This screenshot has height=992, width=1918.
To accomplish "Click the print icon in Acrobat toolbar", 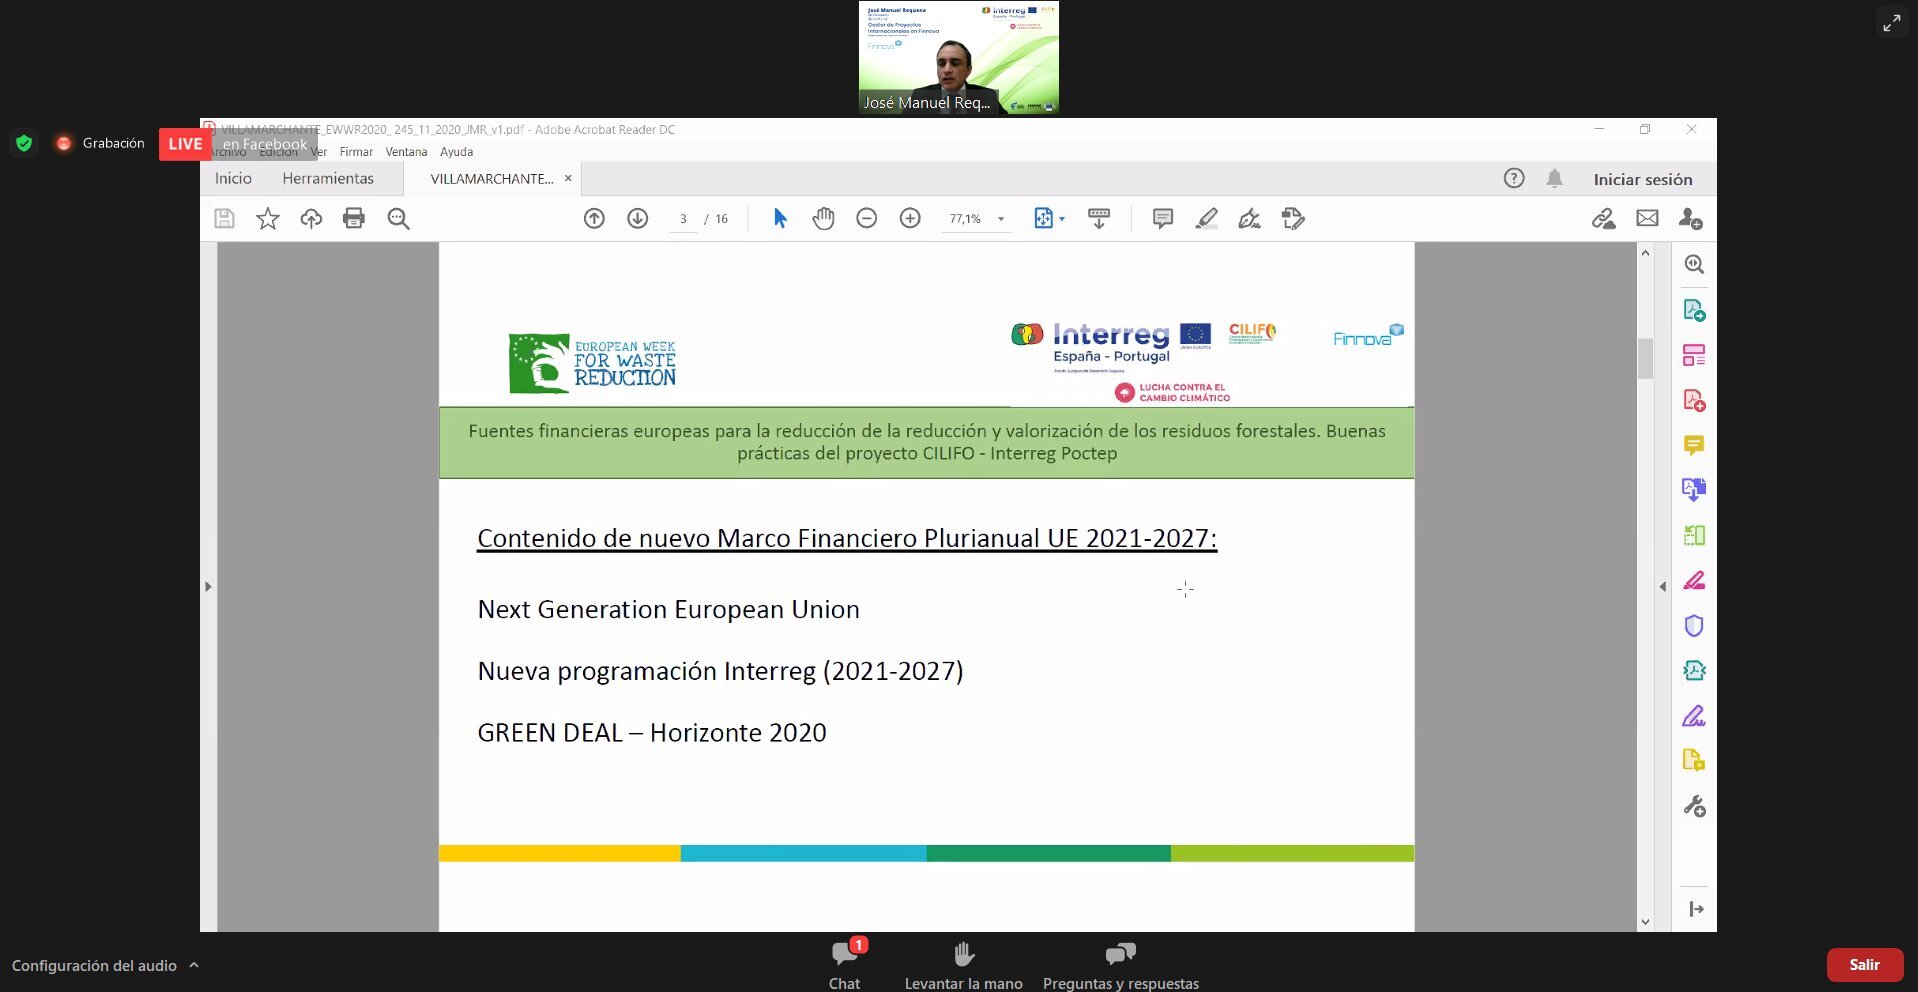I will tap(354, 218).
